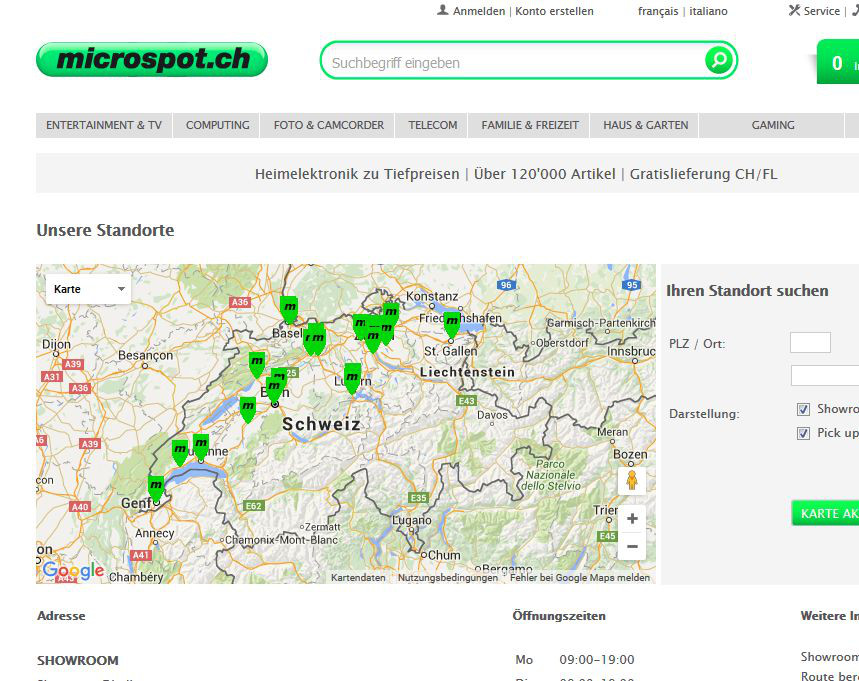The height and width of the screenshot is (681, 859).
Task: Zoom in the map with plus button
Action: tap(632, 518)
